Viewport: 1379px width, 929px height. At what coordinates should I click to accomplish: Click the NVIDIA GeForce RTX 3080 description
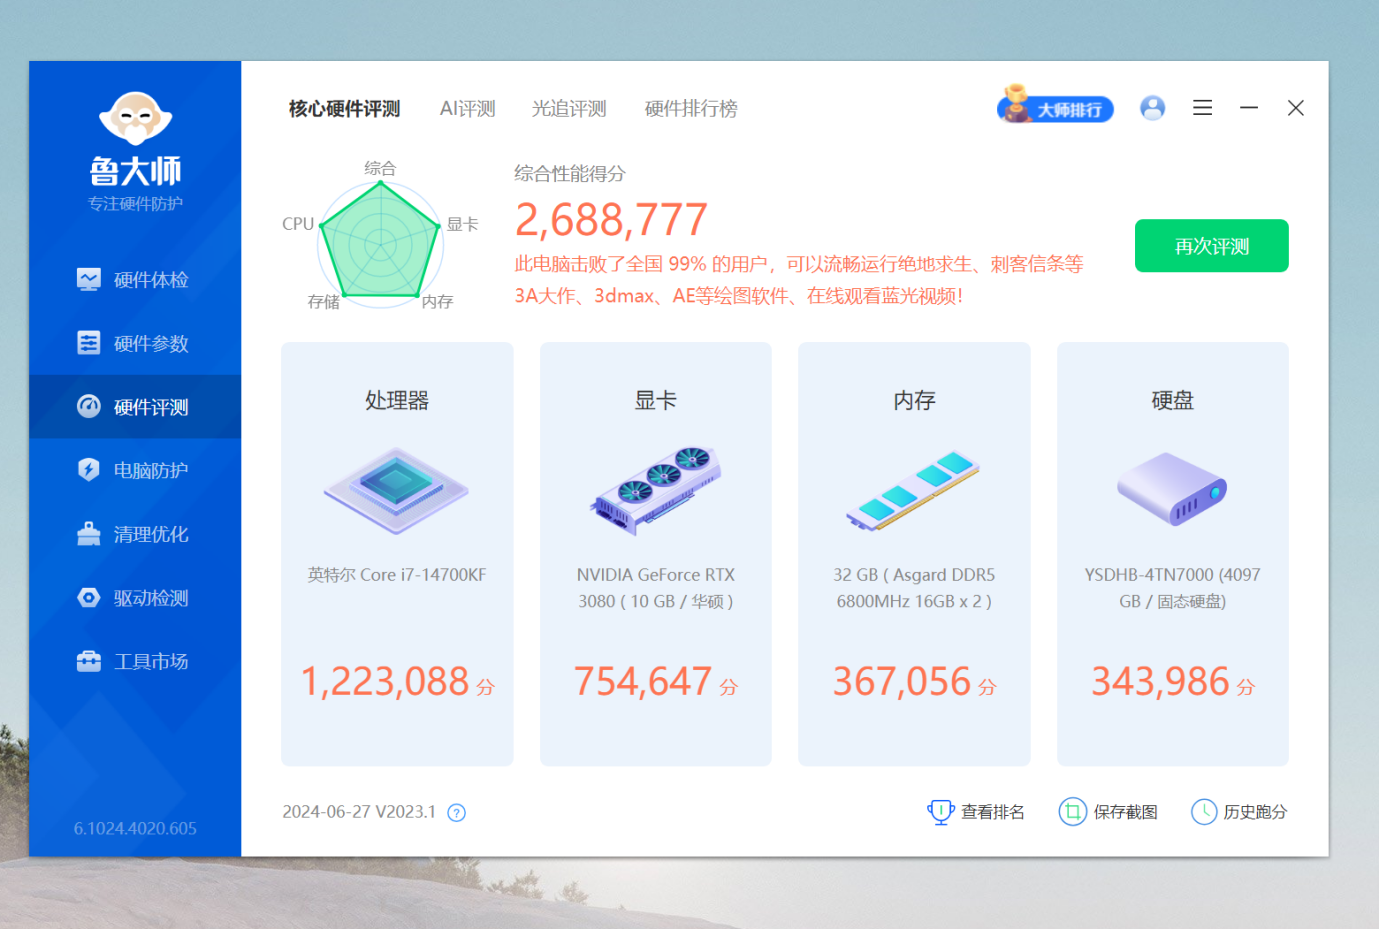coord(655,588)
